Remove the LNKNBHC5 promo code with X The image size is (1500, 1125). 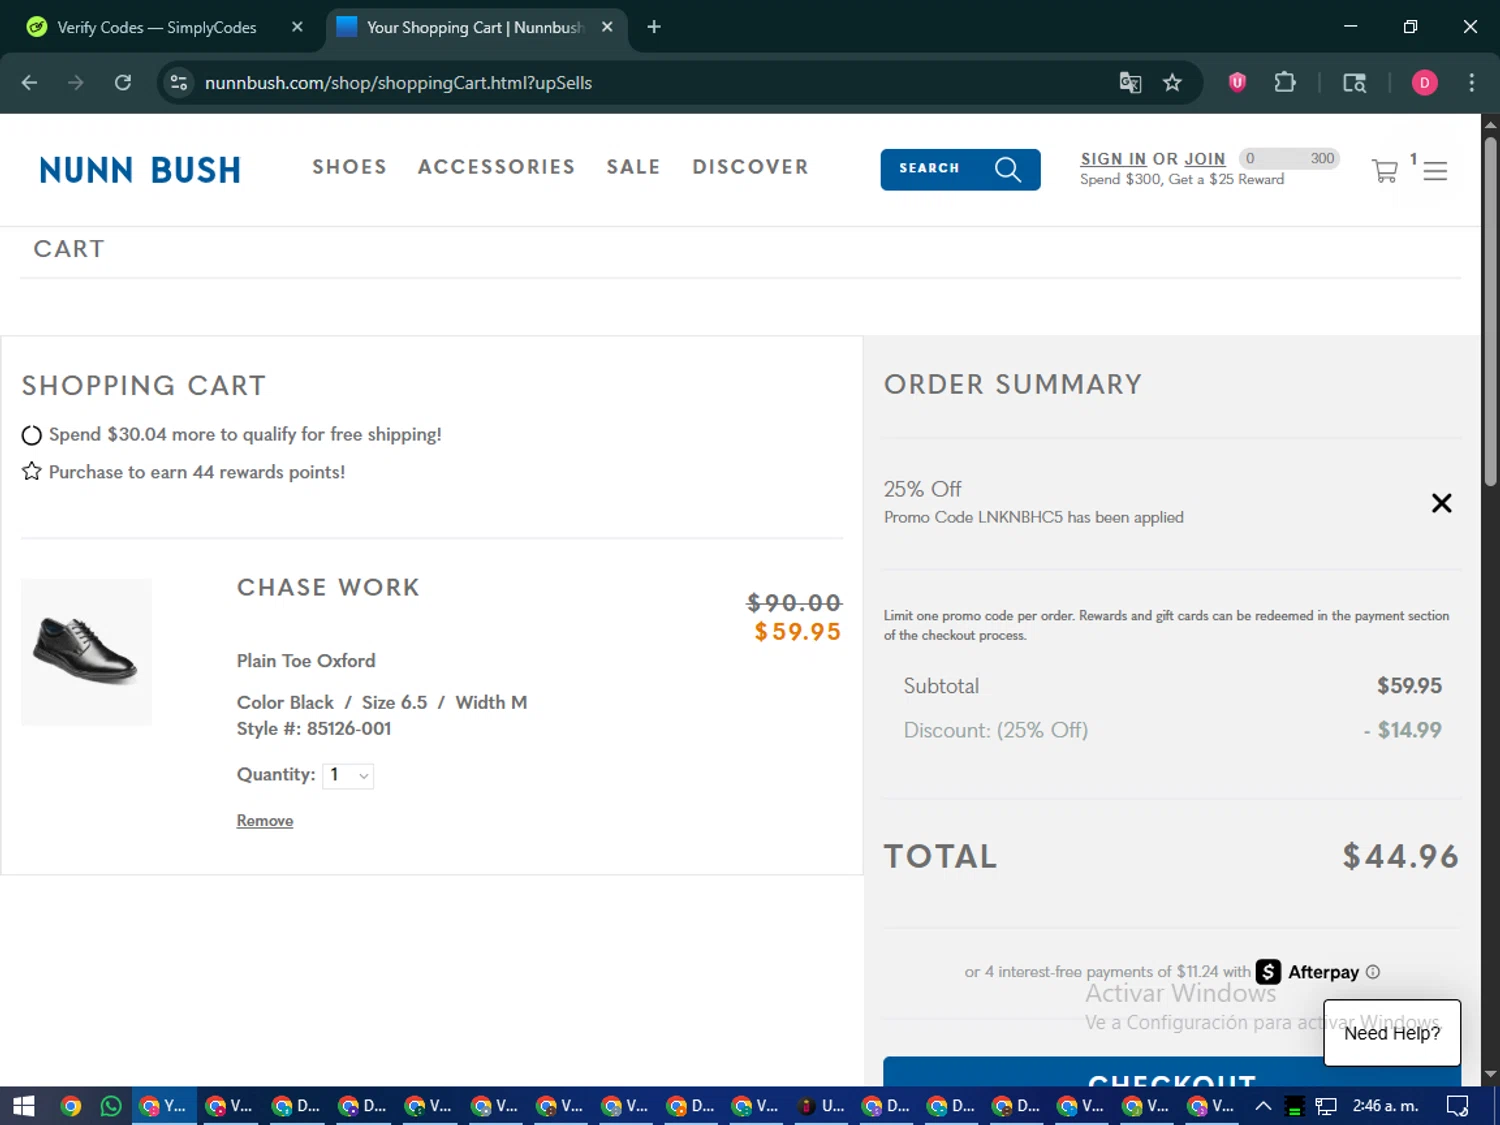coord(1441,503)
